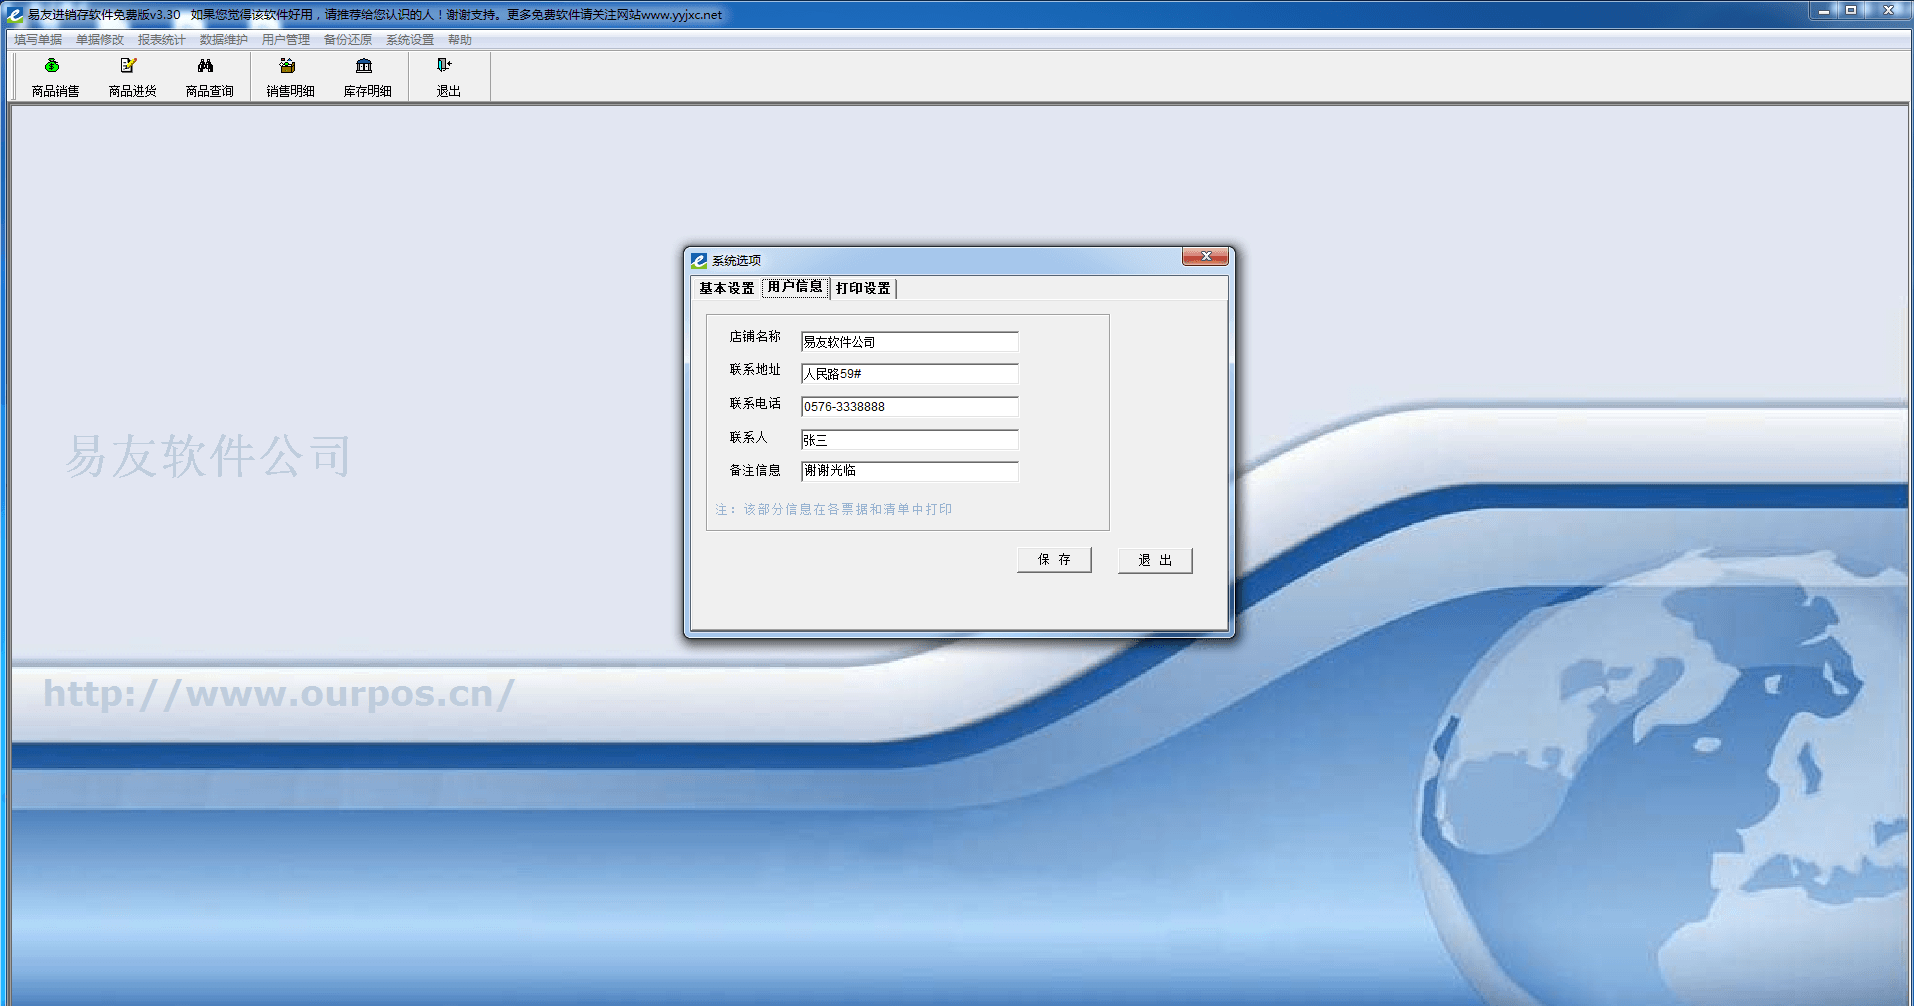Viewport: 1914px width, 1006px height.
Task: Open the 填写单据 menu
Action: (38, 40)
